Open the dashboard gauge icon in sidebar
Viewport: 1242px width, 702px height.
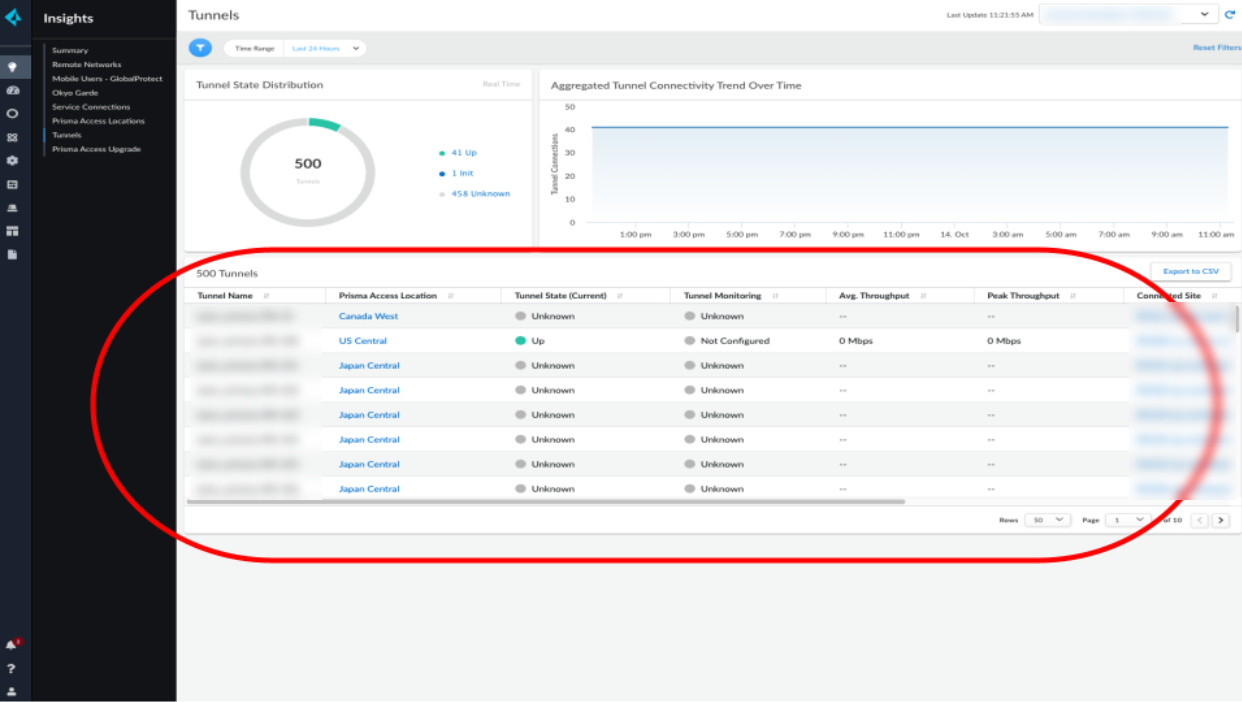click(x=12, y=90)
